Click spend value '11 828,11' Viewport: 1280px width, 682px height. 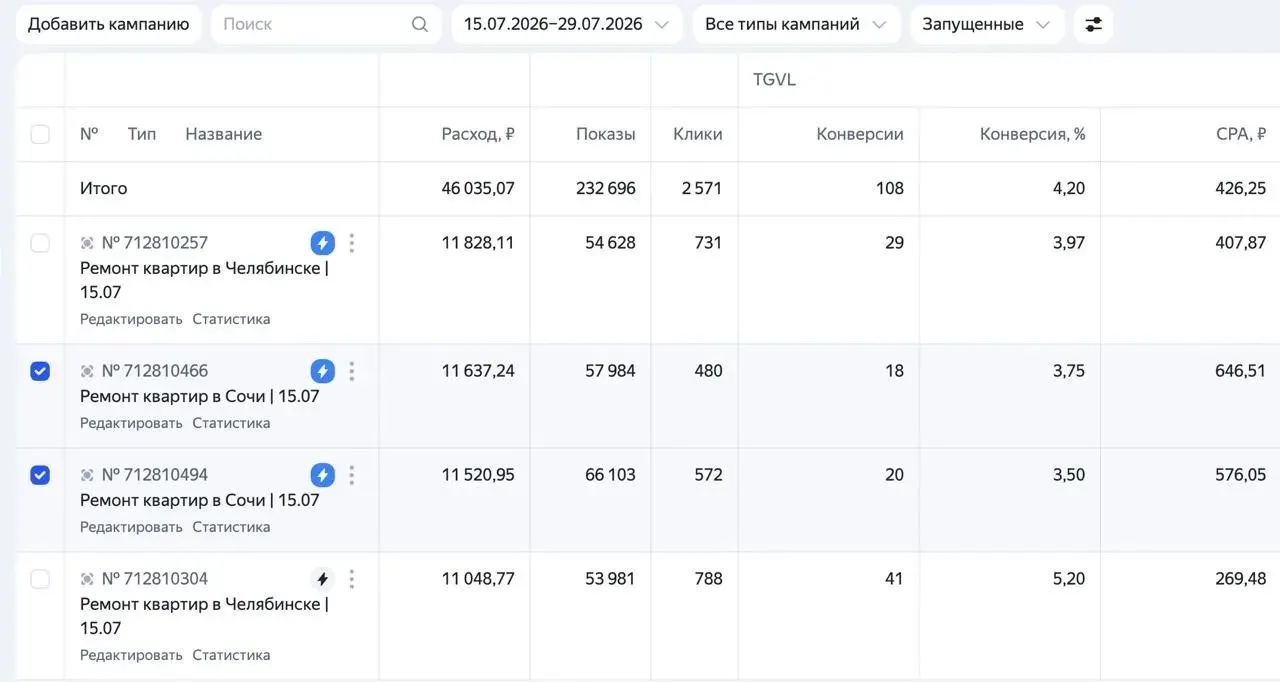tap(478, 242)
